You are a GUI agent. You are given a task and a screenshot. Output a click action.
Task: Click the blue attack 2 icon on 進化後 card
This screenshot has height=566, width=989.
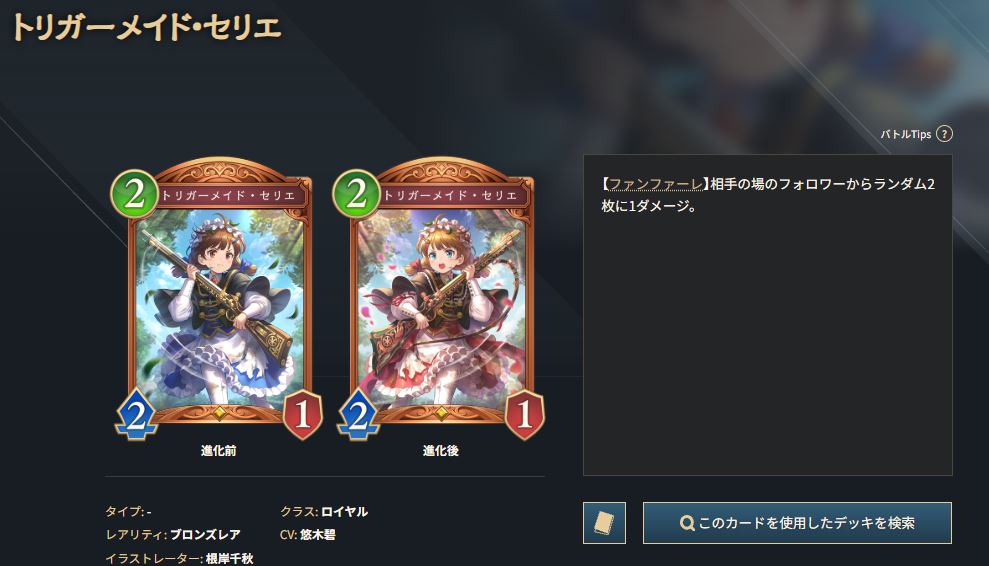click(358, 415)
